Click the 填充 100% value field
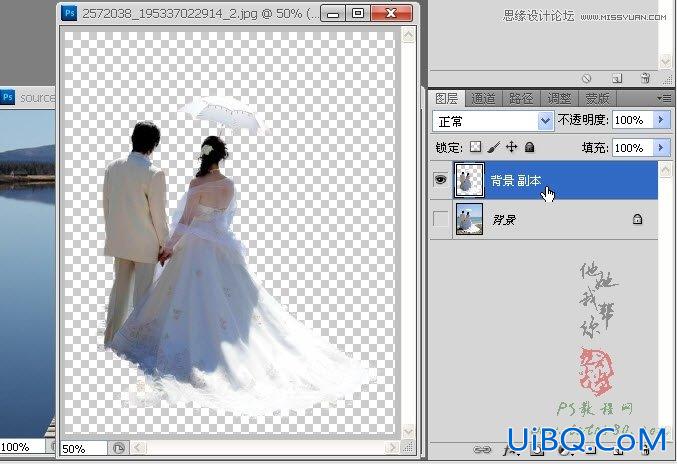The width and height of the screenshot is (677, 464). (x=633, y=148)
